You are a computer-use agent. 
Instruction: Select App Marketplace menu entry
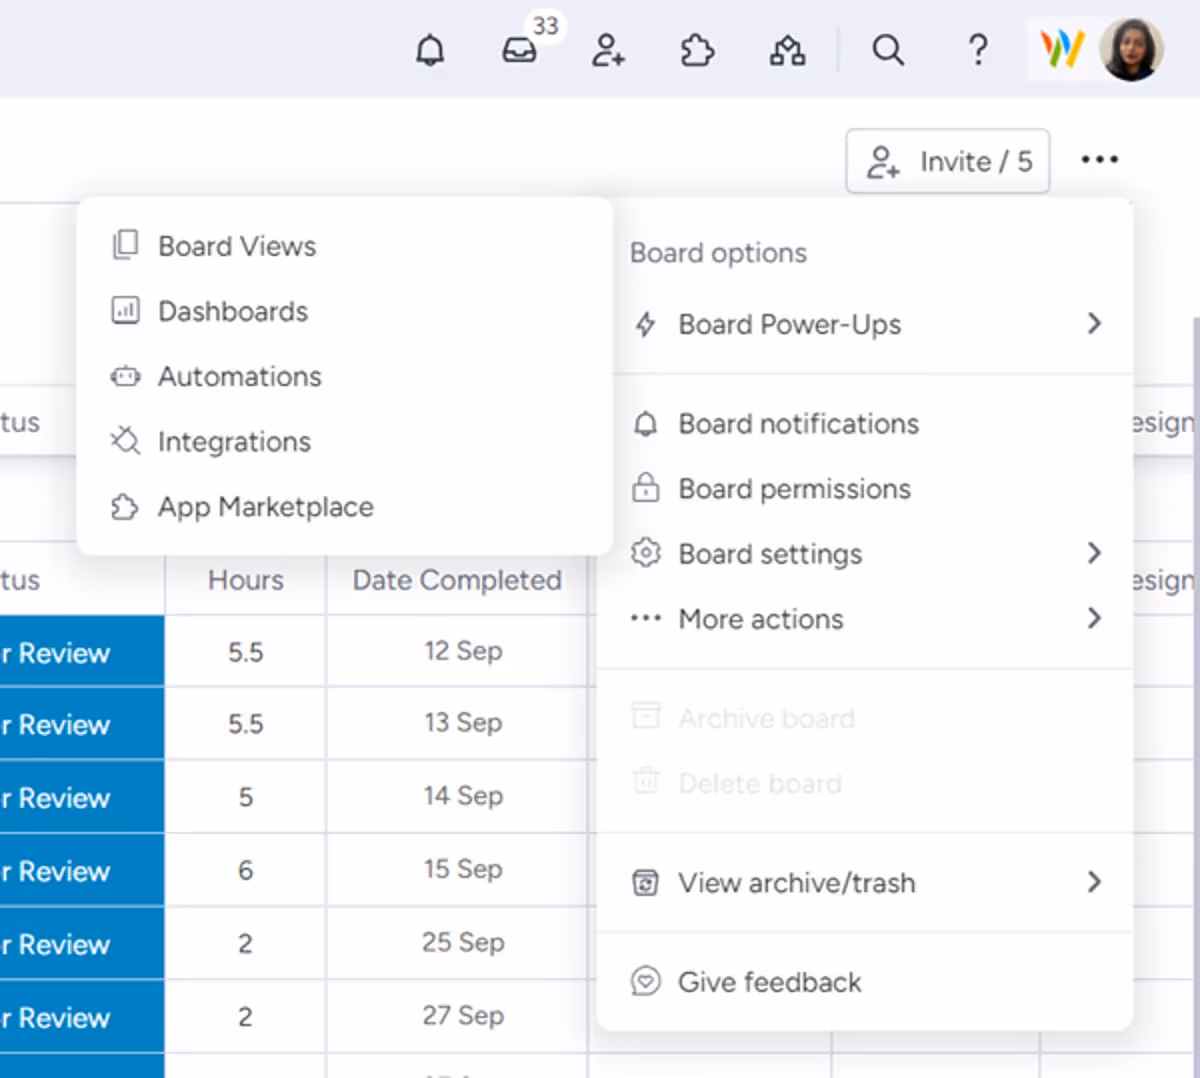tap(344, 507)
